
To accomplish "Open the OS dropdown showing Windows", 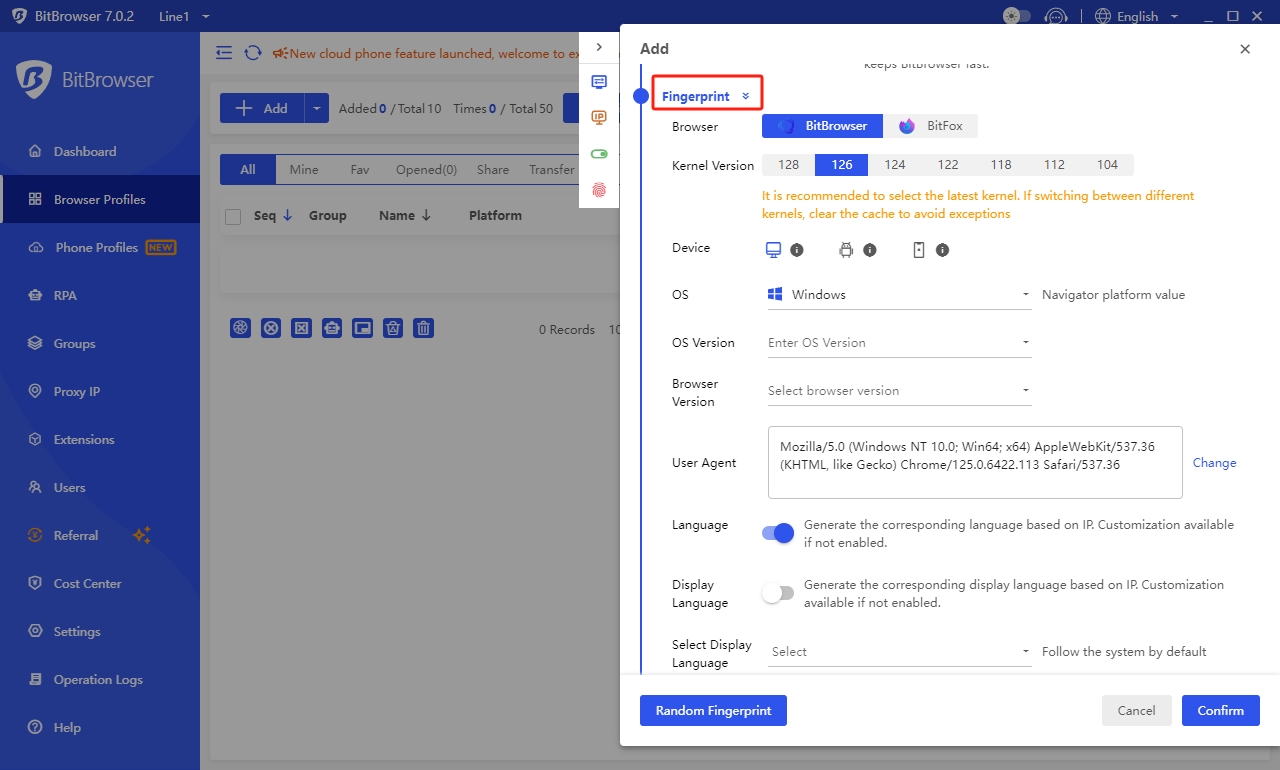I will pos(897,295).
